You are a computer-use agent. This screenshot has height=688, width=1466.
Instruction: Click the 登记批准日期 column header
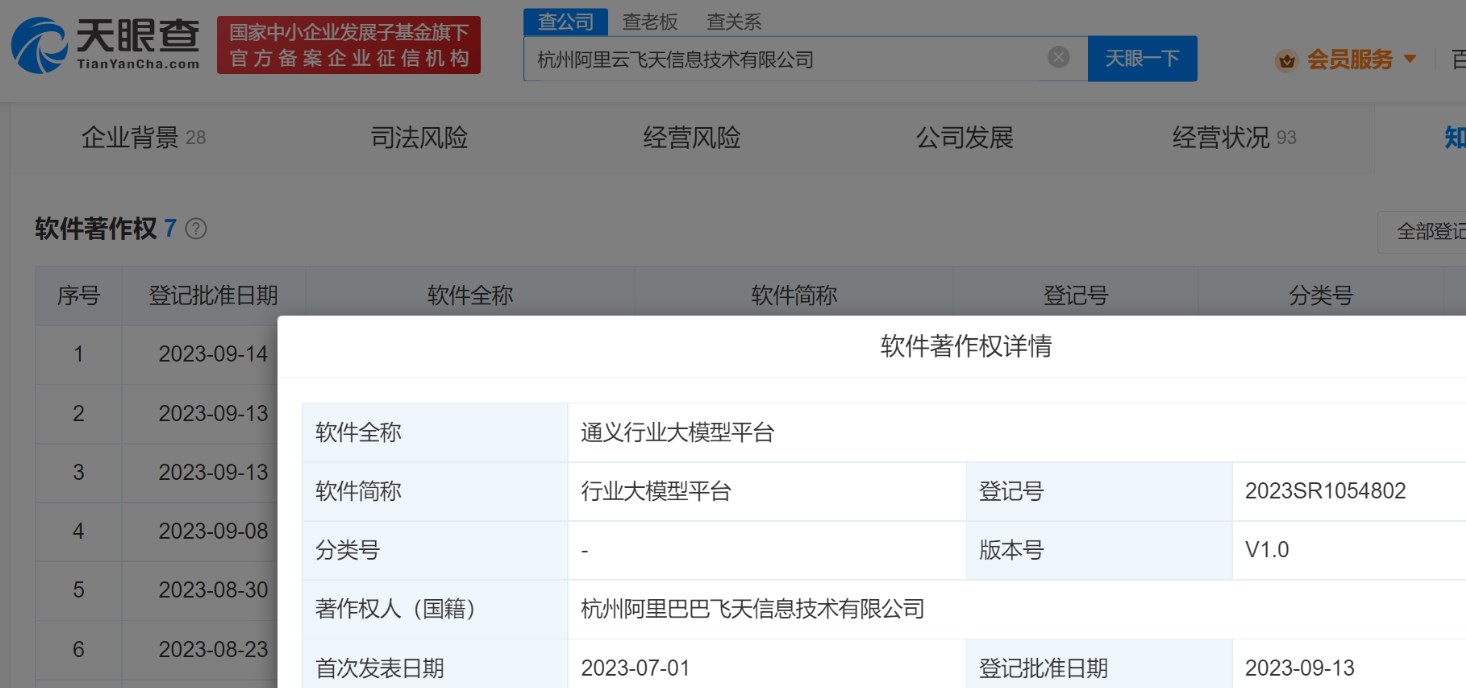[213, 296]
